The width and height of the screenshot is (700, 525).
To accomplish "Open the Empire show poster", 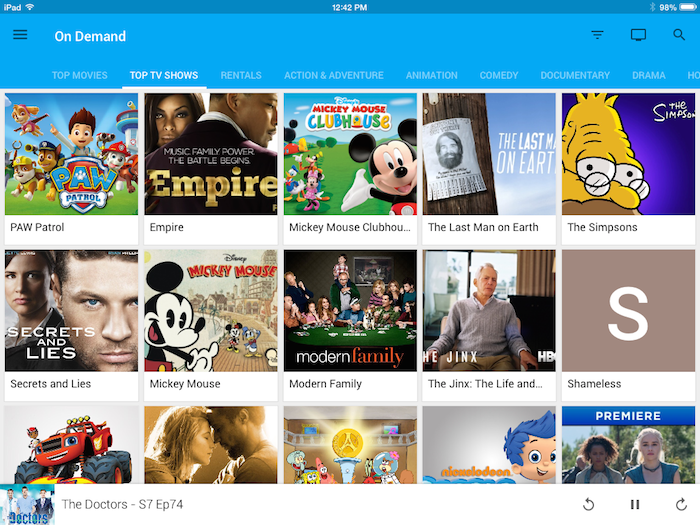I will coord(211,154).
